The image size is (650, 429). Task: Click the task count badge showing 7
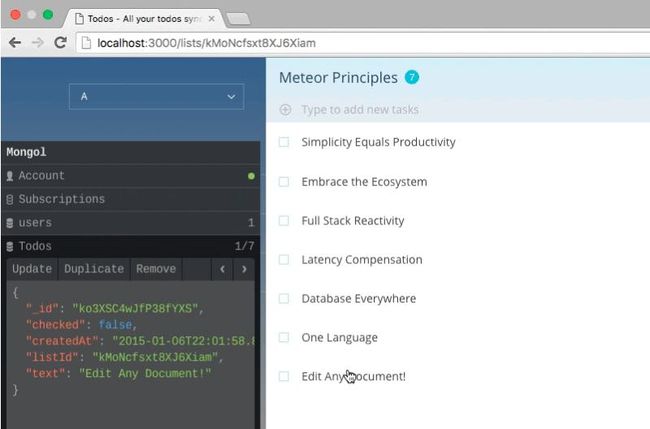[412, 77]
